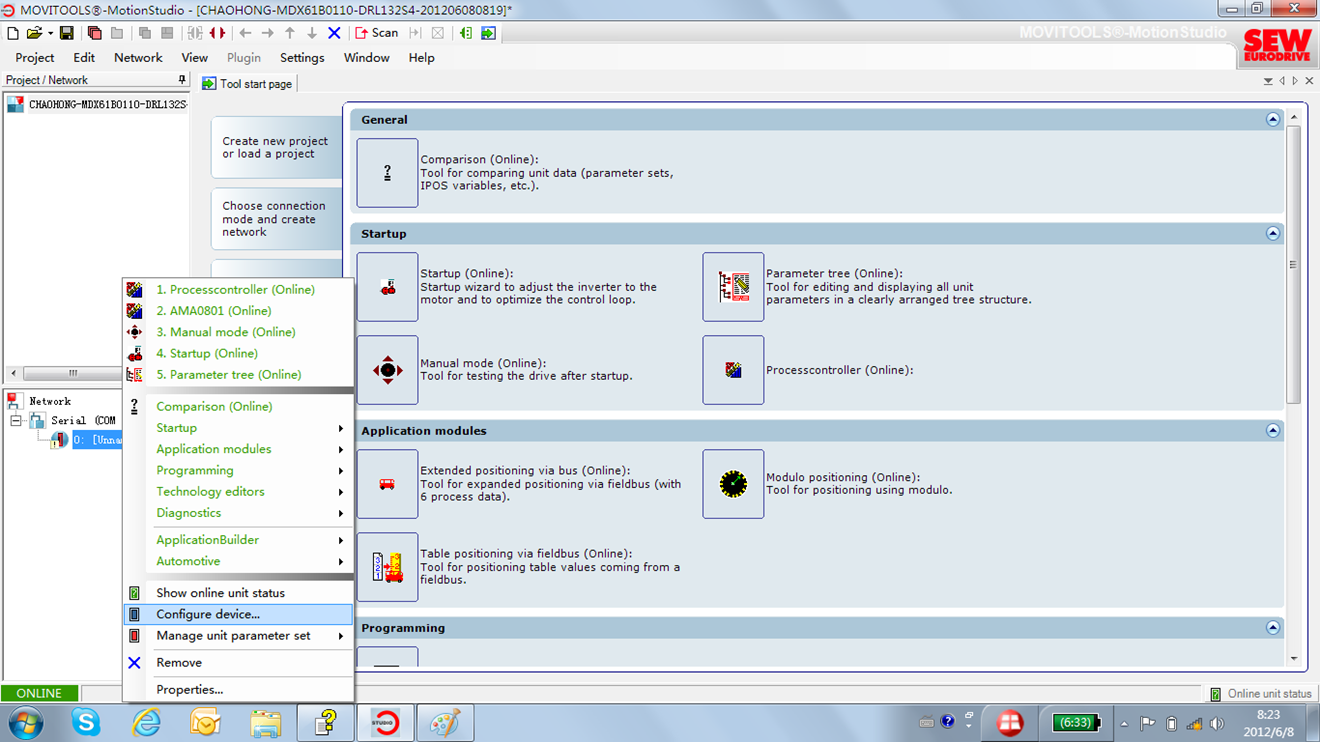Open the Parameter tree tool icon

click(x=733, y=287)
